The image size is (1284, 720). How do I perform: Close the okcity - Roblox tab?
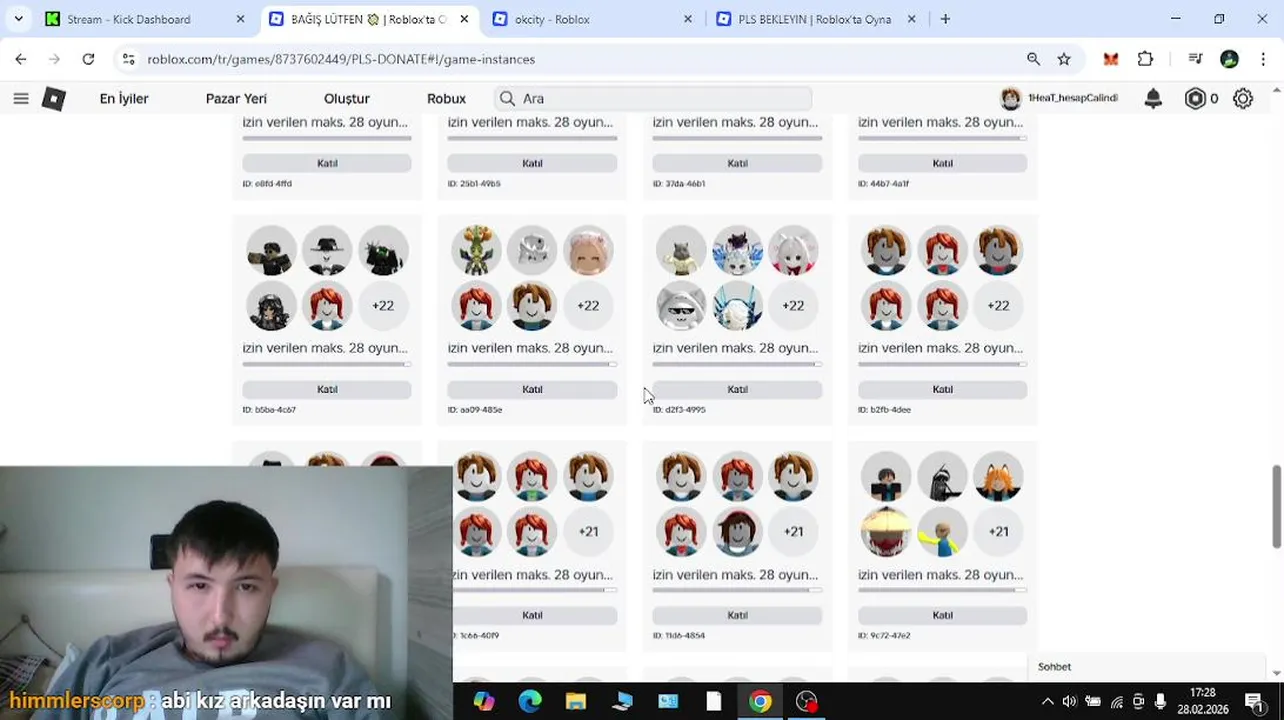click(x=687, y=19)
